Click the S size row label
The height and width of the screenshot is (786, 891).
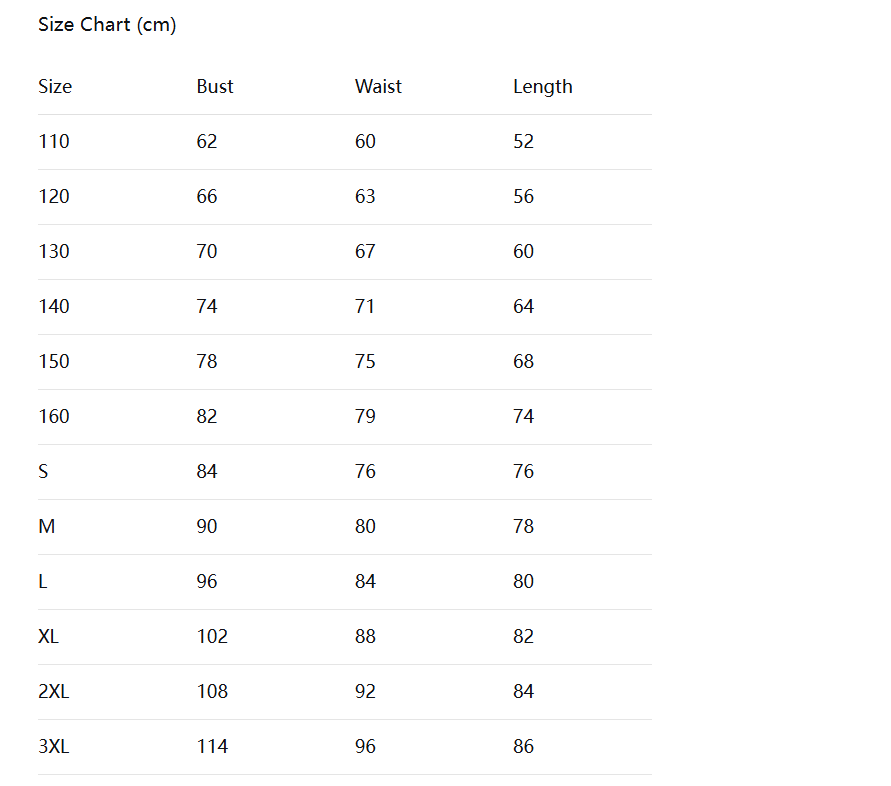click(x=43, y=471)
